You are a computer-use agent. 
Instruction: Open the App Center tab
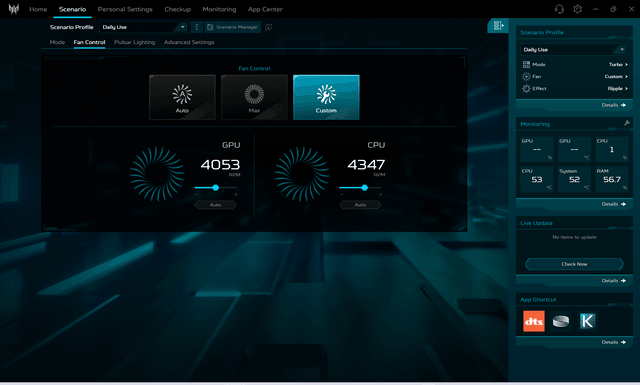click(x=265, y=9)
